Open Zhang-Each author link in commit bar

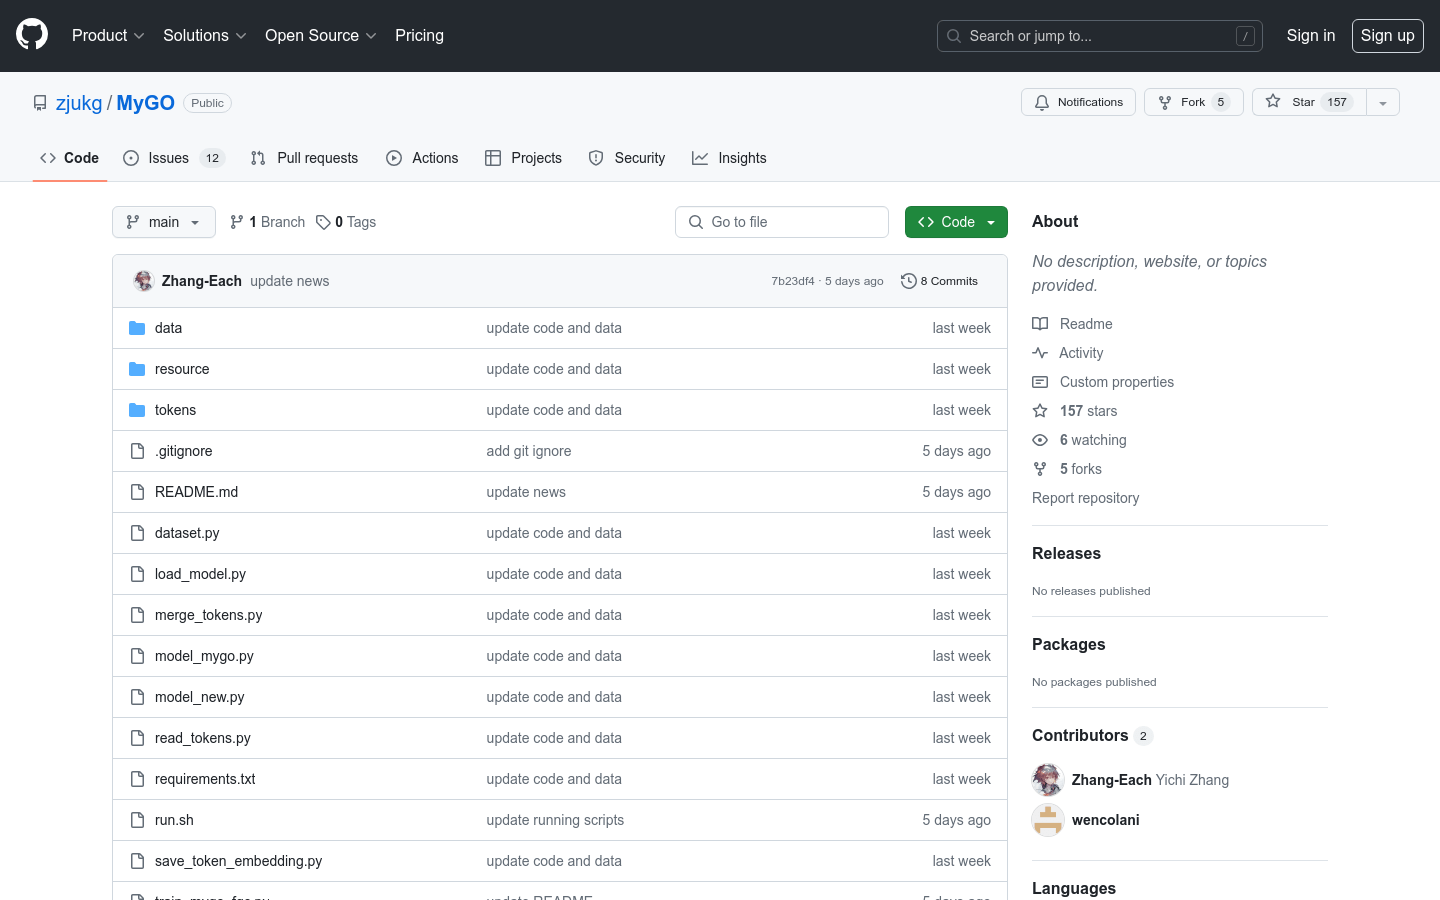coord(201,281)
